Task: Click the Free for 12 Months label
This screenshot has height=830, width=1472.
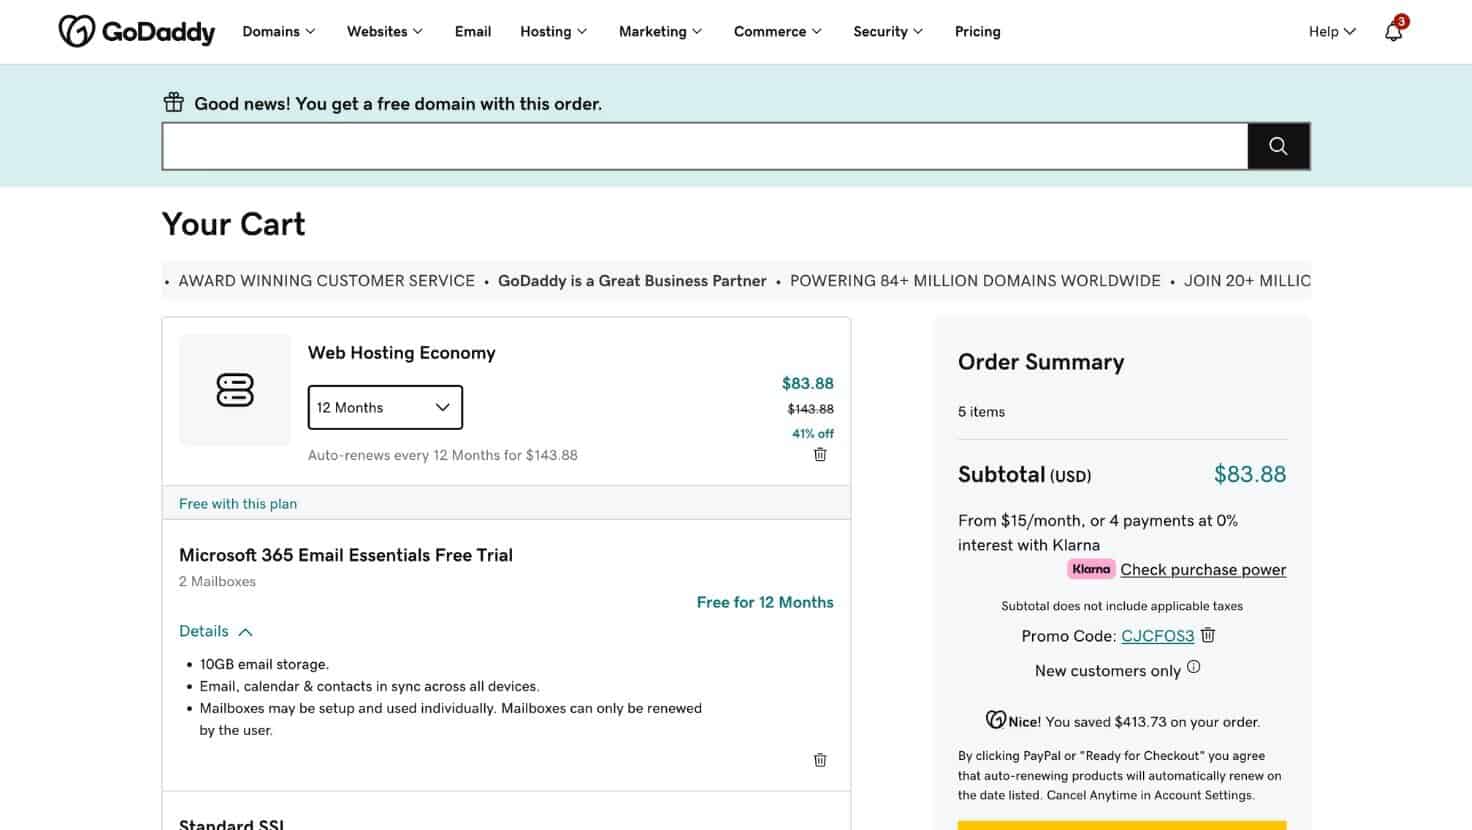Action: click(765, 602)
